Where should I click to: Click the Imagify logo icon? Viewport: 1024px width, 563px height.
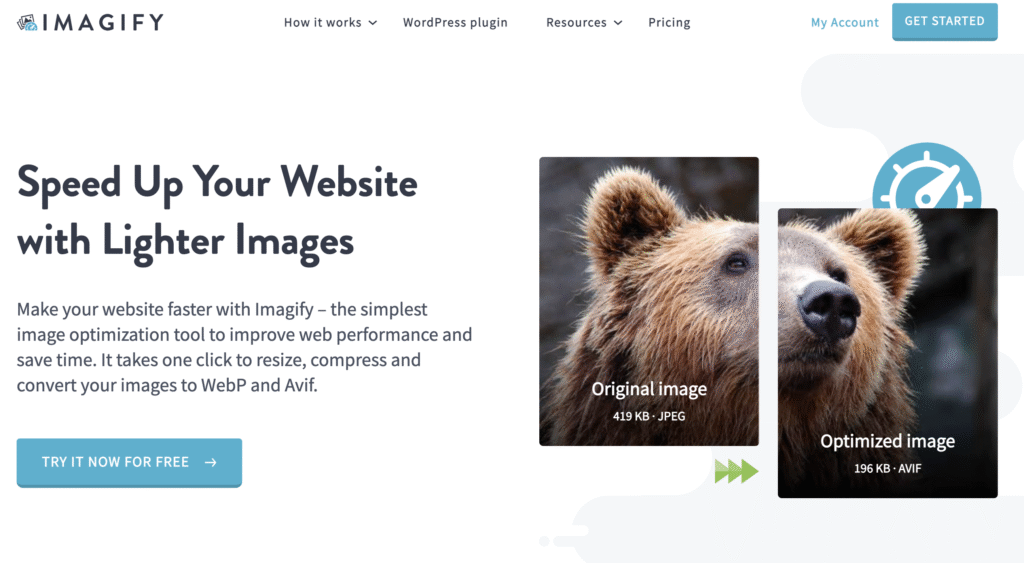point(27,23)
